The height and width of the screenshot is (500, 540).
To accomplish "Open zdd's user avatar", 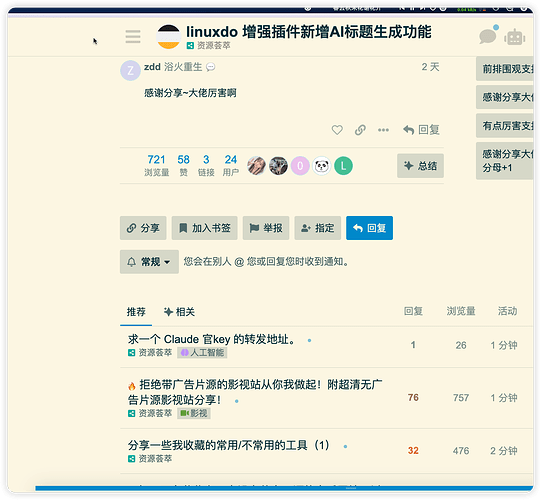I will pyautogui.click(x=130, y=71).
